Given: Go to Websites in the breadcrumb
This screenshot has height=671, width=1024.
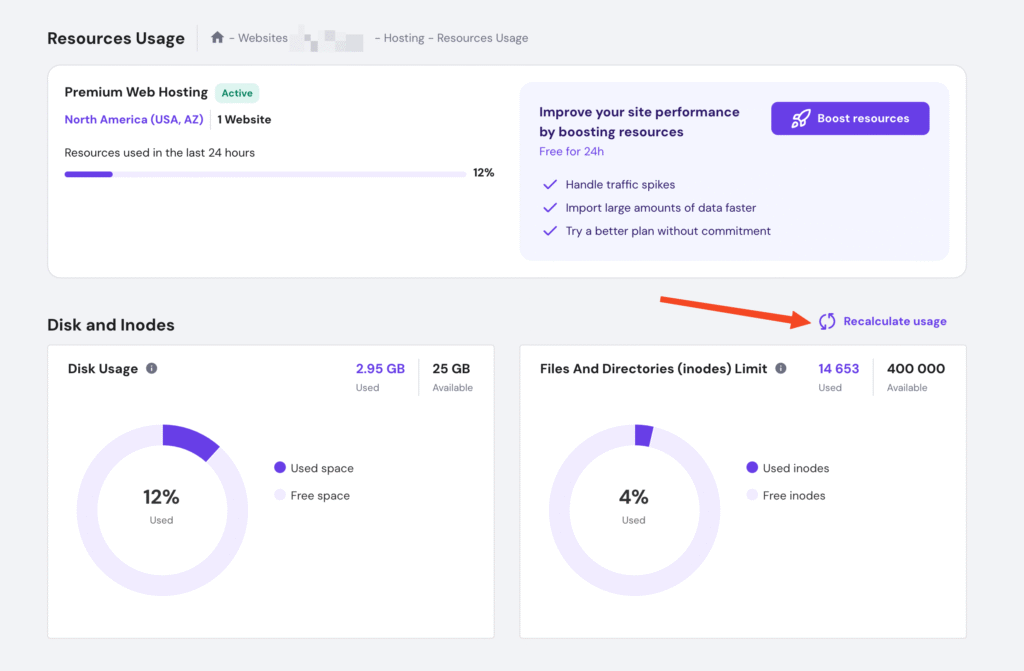Looking at the screenshot, I should point(262,38).
